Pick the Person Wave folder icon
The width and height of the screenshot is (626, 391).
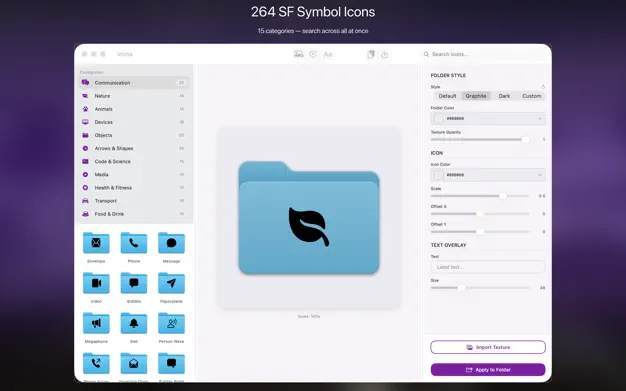(171, 324)
